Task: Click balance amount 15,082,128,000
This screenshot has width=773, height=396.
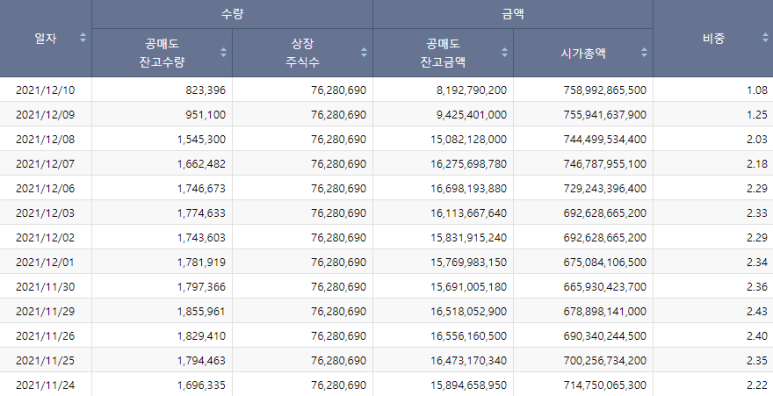Action: pos(468,139)
